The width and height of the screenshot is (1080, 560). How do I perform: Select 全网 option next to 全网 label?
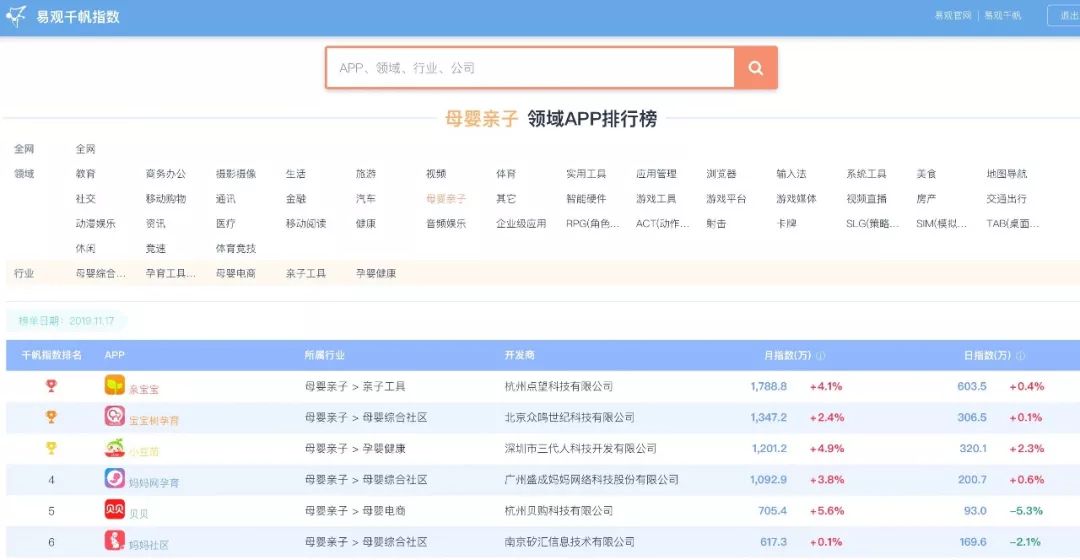[85, 149]
